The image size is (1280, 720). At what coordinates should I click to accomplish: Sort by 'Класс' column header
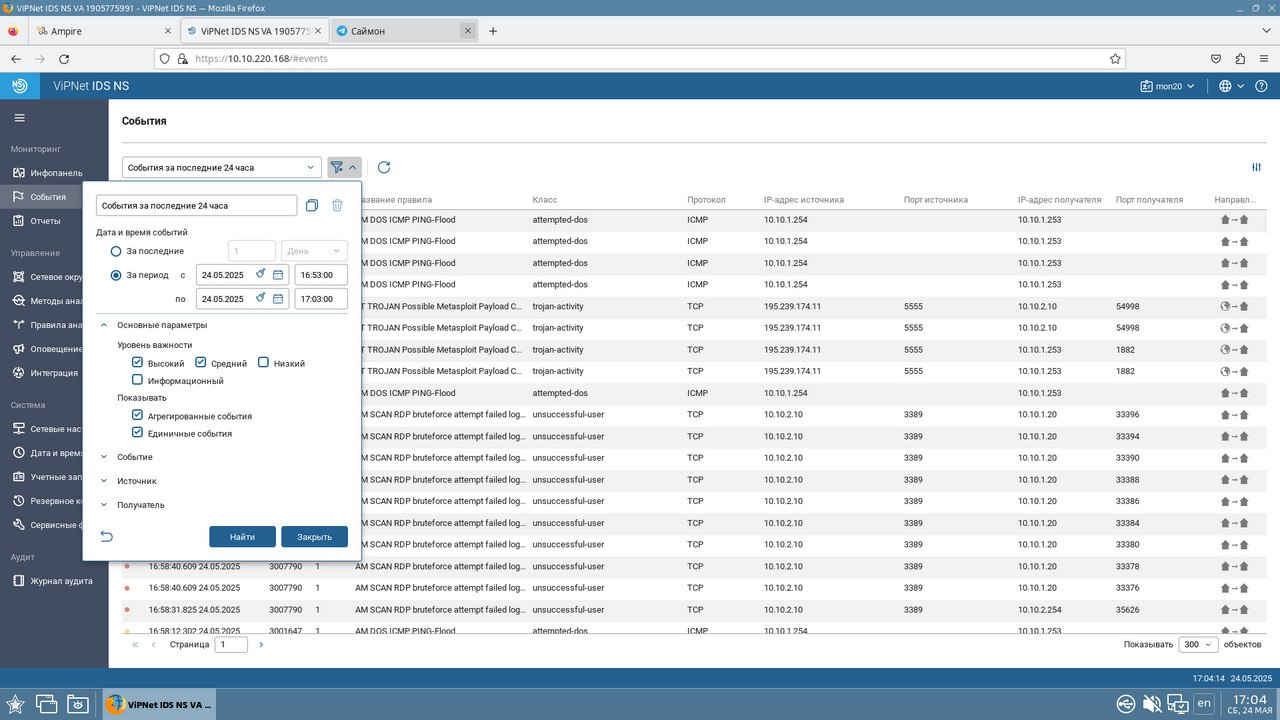pos(544,200)
